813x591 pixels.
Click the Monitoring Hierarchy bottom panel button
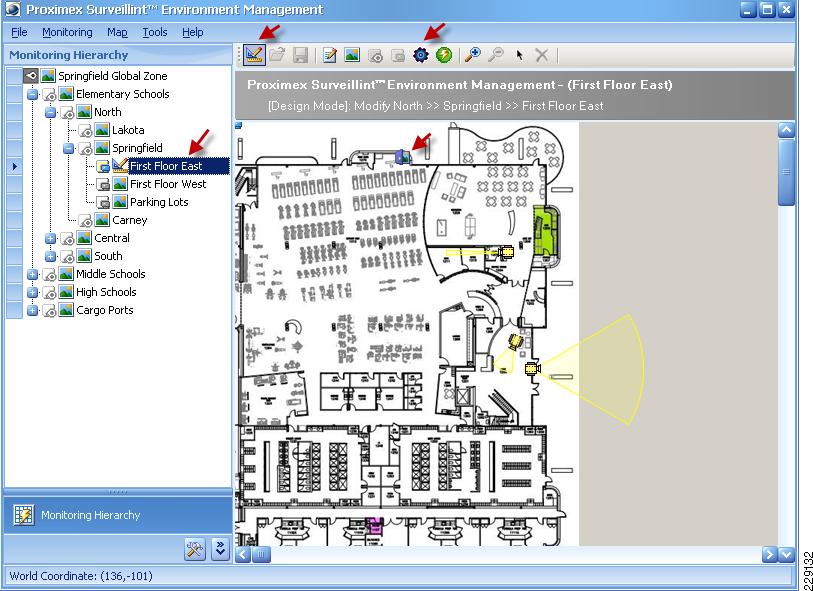coord(118,515)
